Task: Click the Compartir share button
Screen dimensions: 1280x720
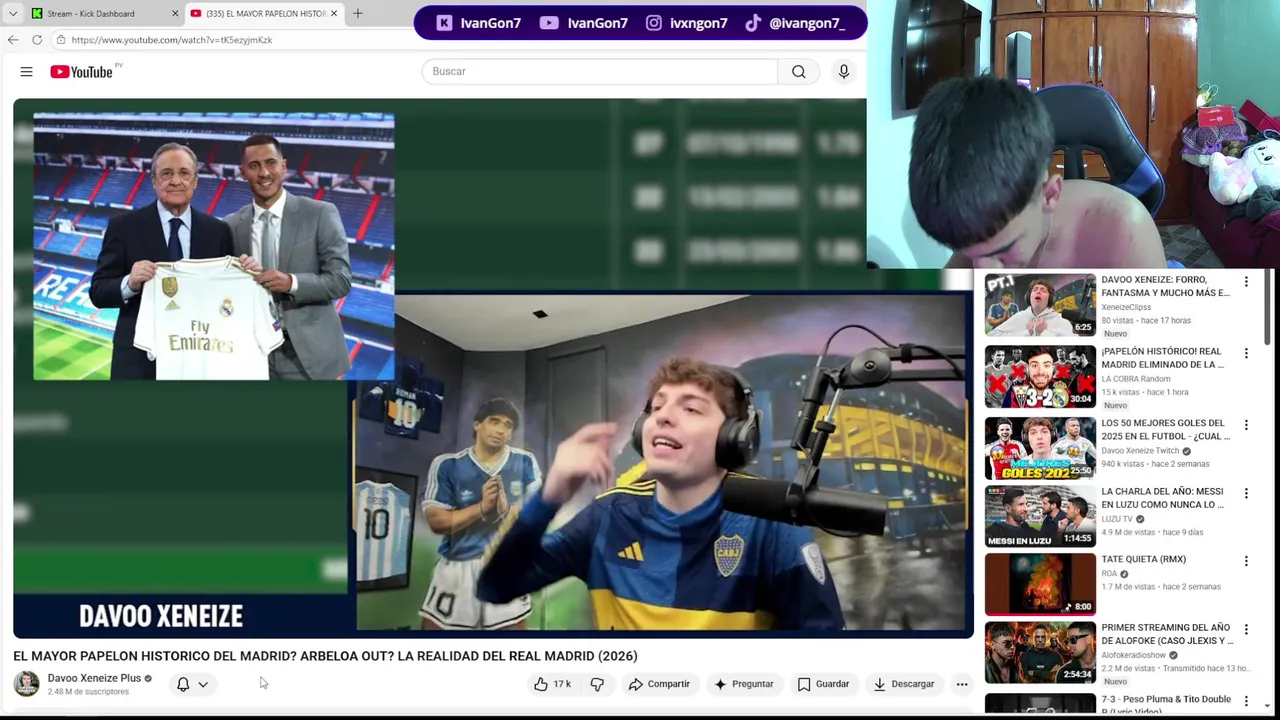Action: pyautogui.click(x=659, y=684)
